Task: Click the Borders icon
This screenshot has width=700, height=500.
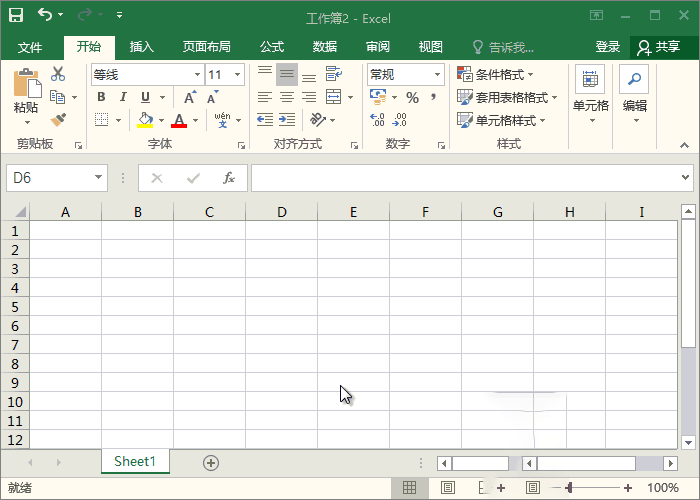Action: point(102,120)
